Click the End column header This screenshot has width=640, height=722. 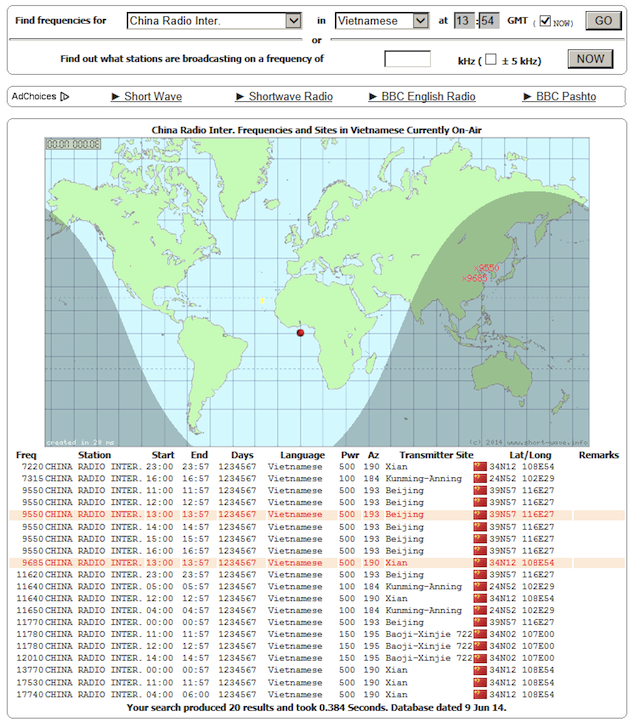point(199,455)
